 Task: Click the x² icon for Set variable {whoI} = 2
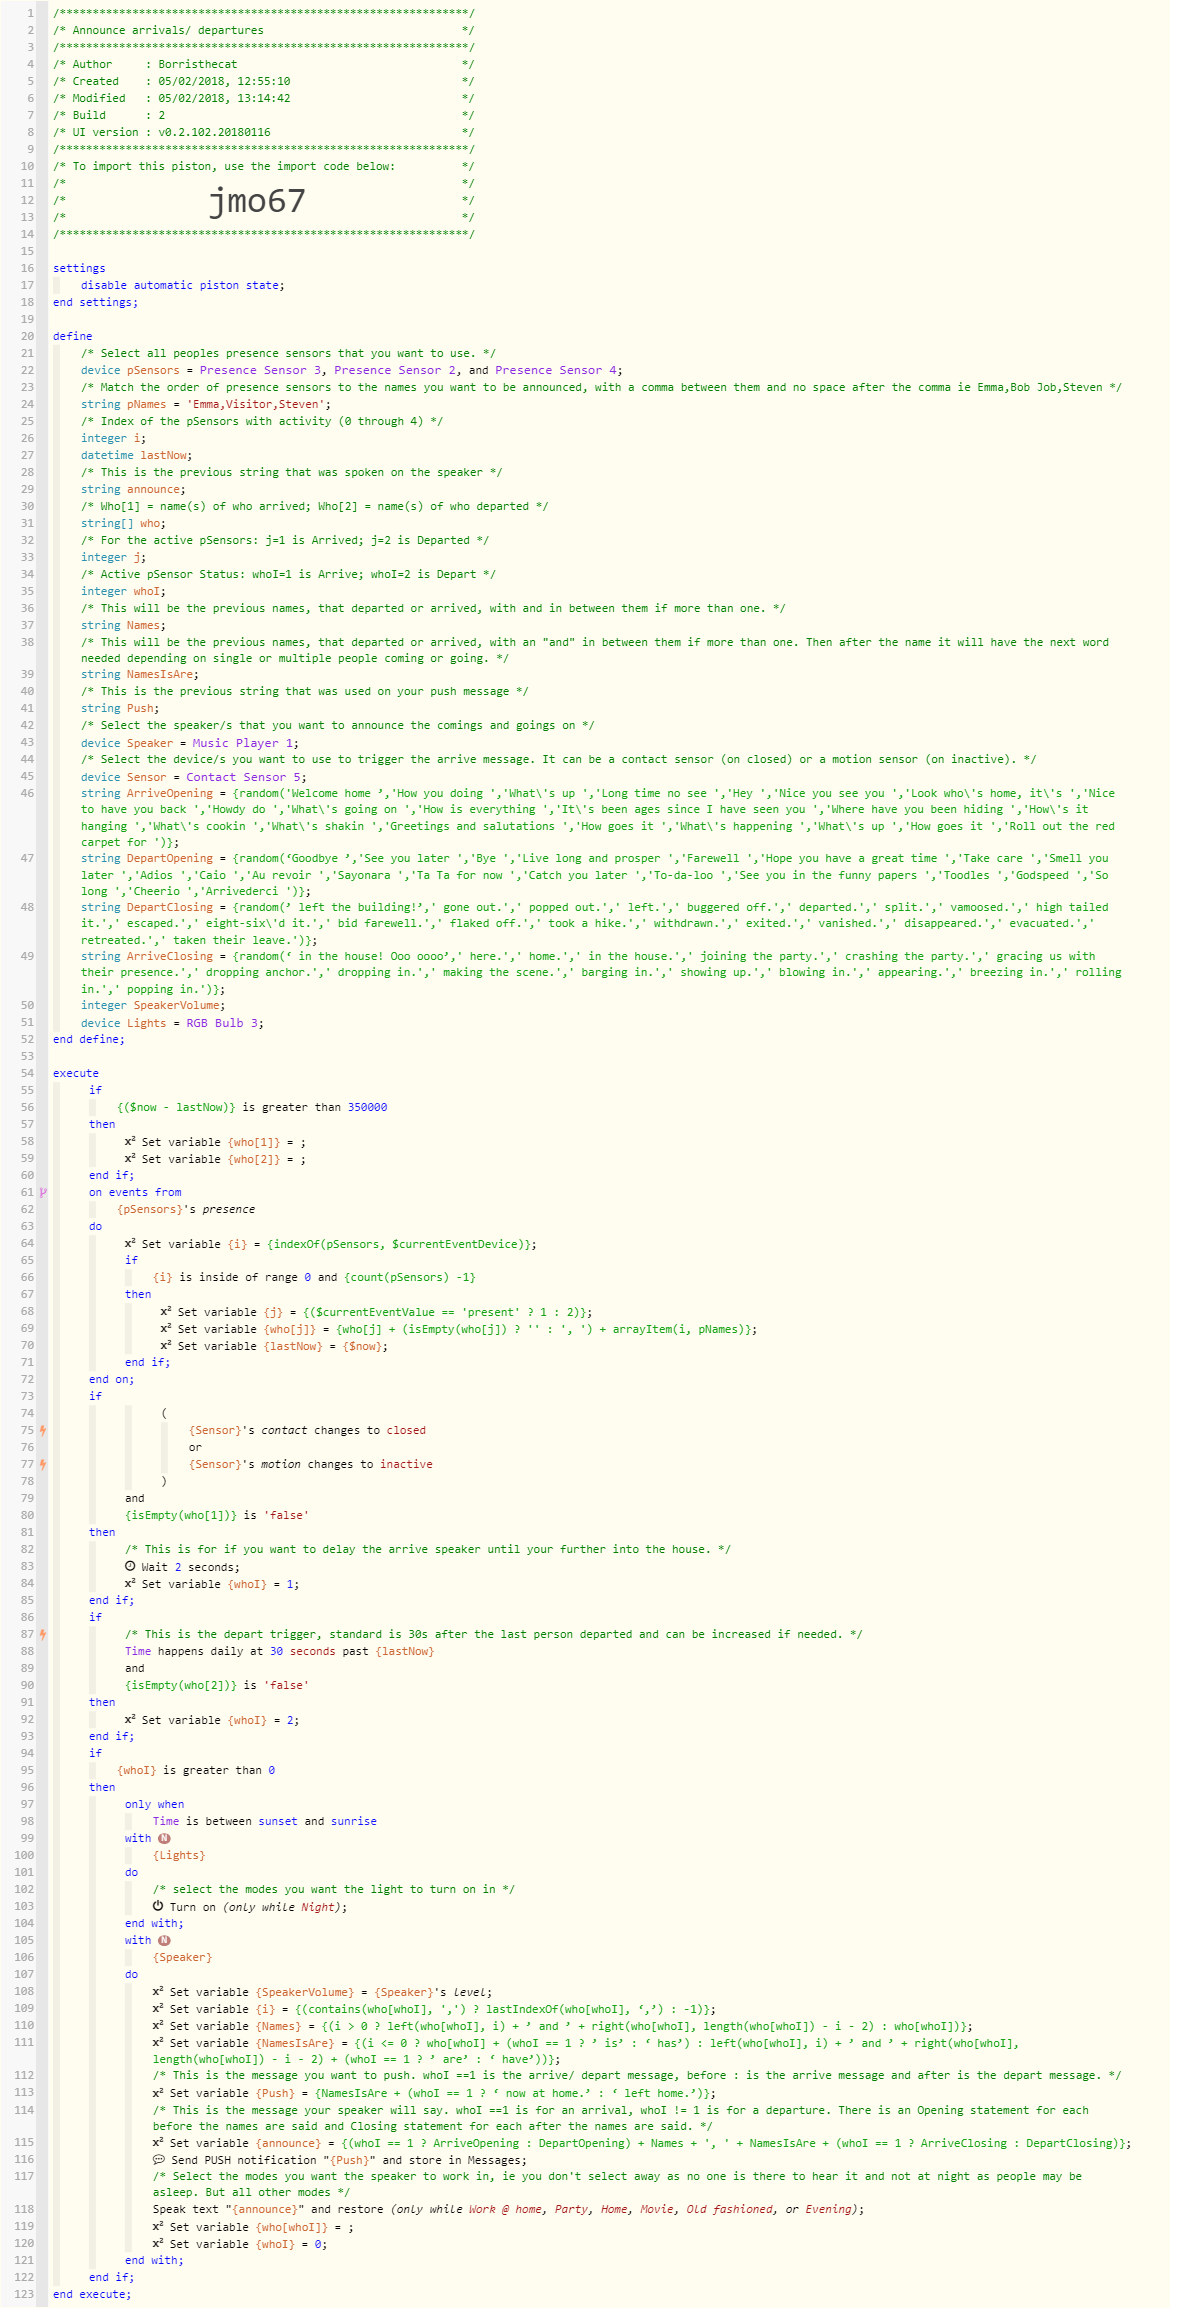tap(130, 1719)
